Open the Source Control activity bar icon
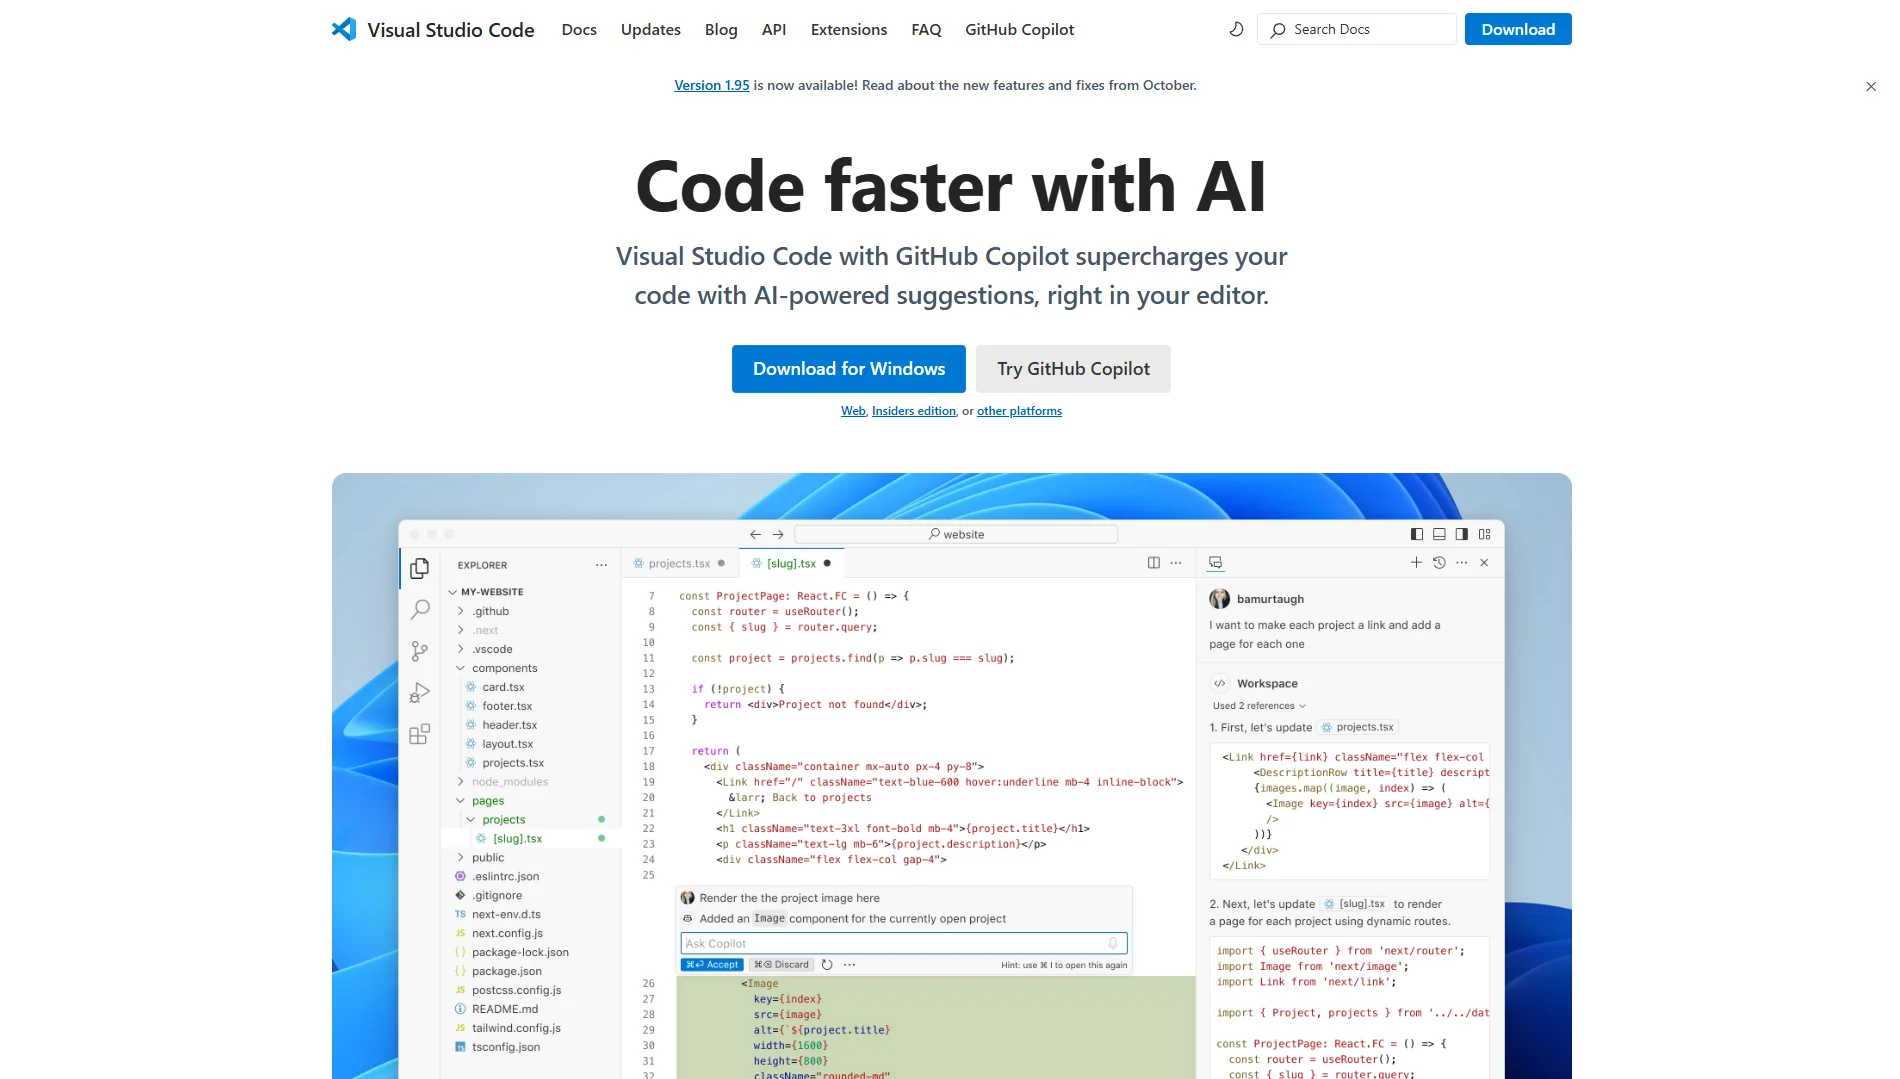The image size is (1900, 1079). tap(420, 651)
